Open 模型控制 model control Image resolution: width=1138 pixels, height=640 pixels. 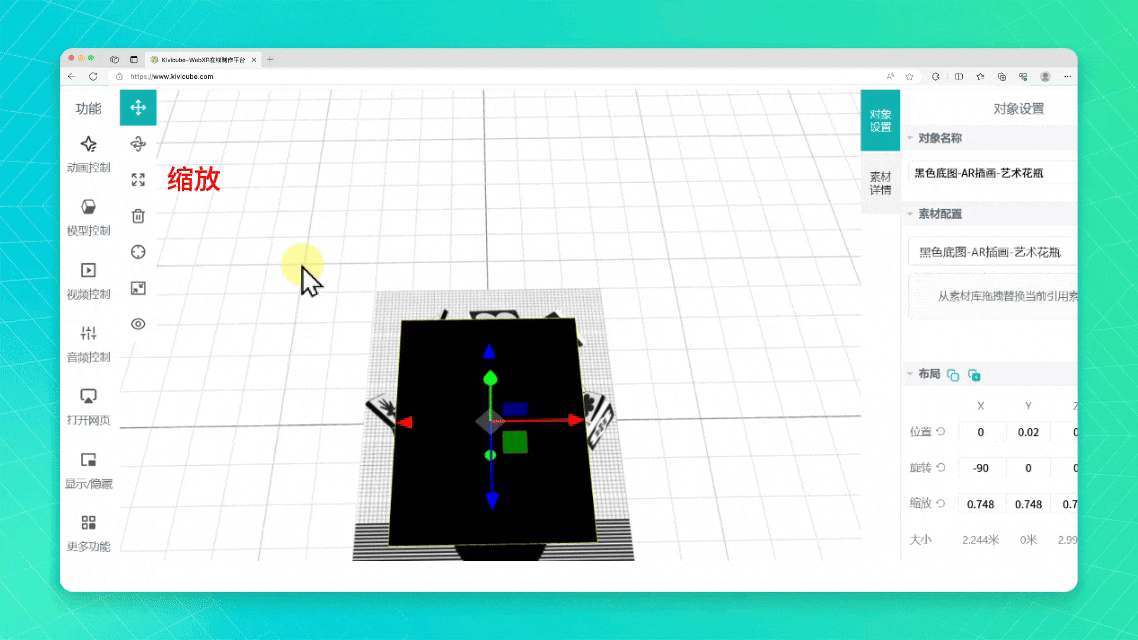point(88,216)
